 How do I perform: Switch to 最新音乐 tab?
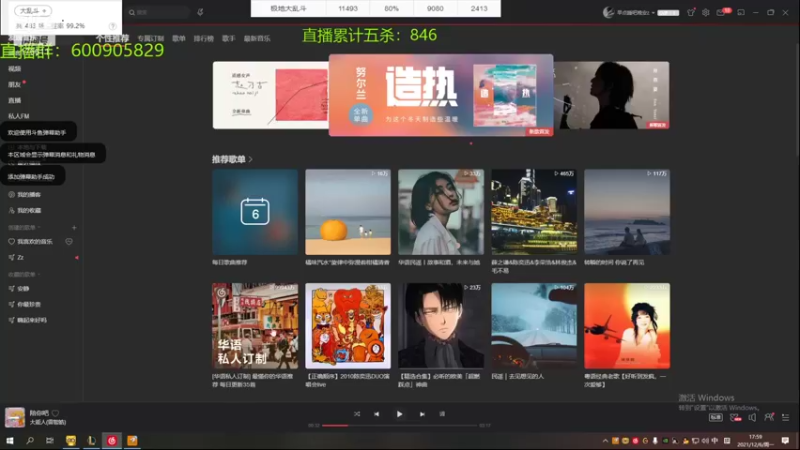click(x=257, y=38)
